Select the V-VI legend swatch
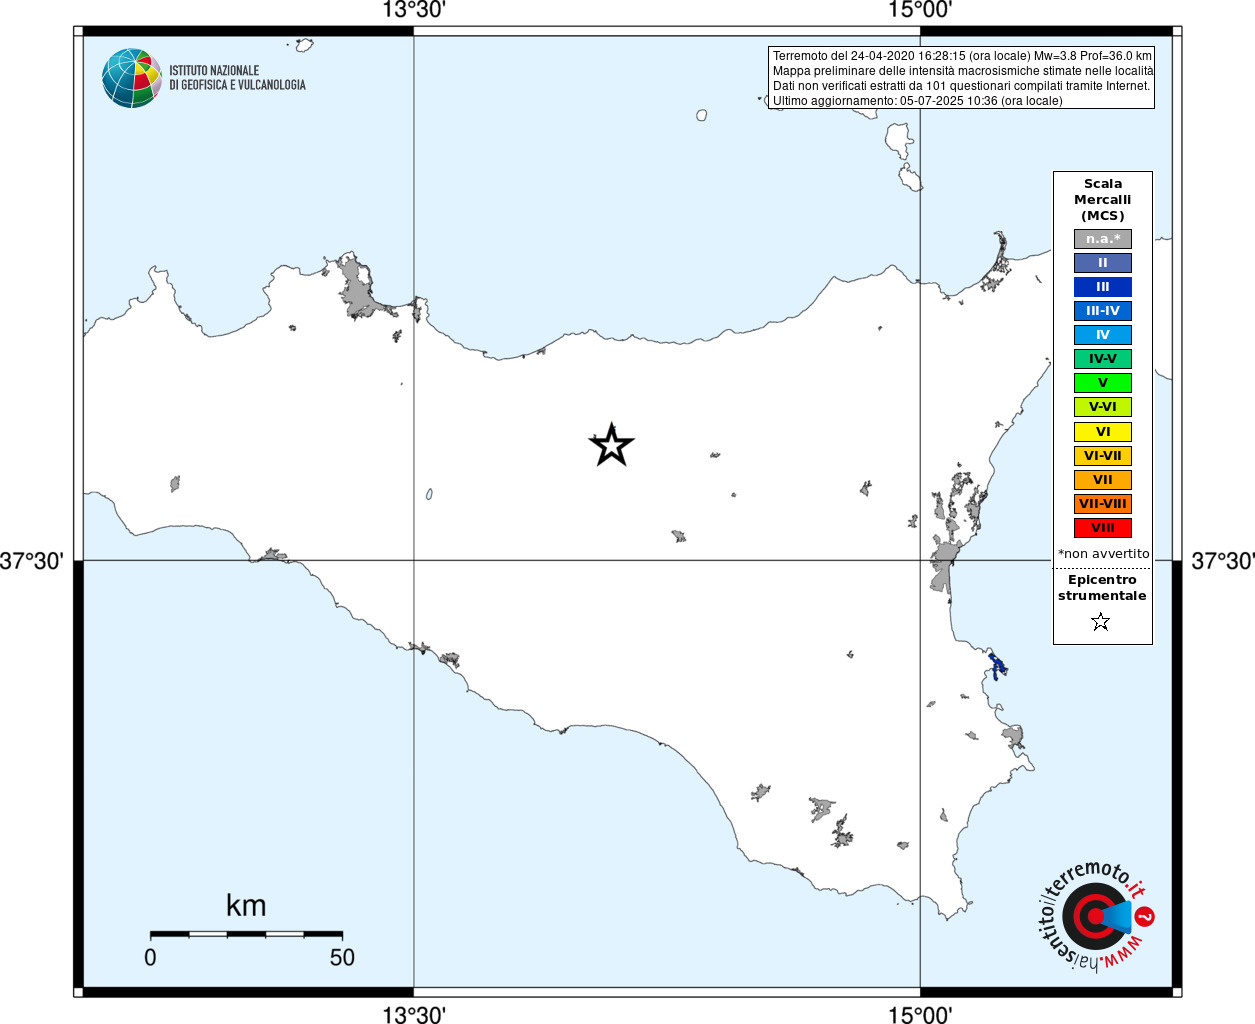 (1103, 407)
